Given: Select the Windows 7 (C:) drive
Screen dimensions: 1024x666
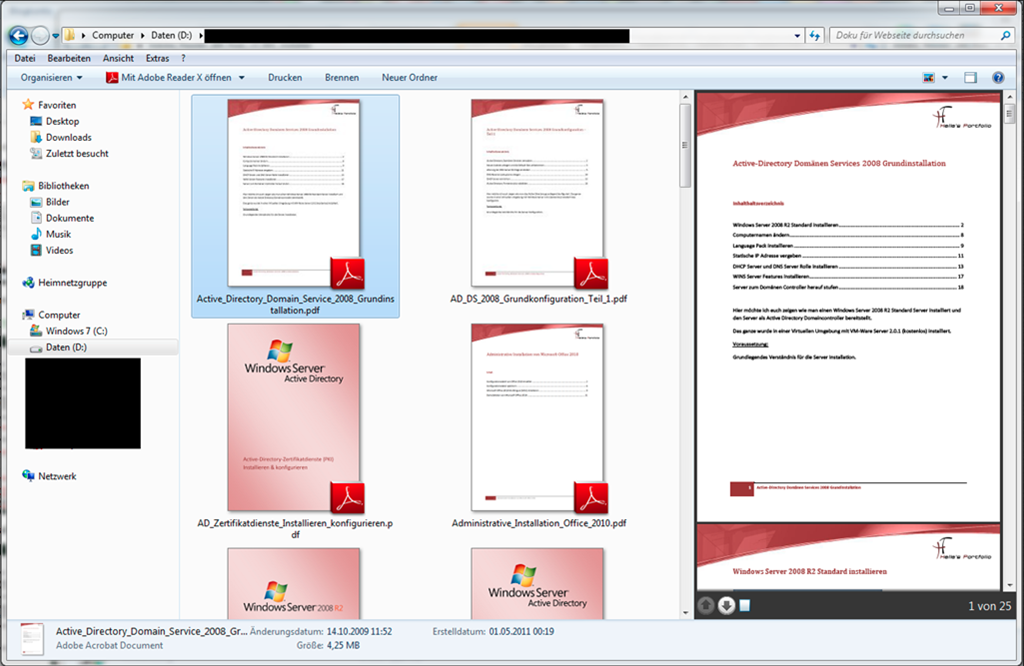Looking at the screenshot, I should [76, 331].
